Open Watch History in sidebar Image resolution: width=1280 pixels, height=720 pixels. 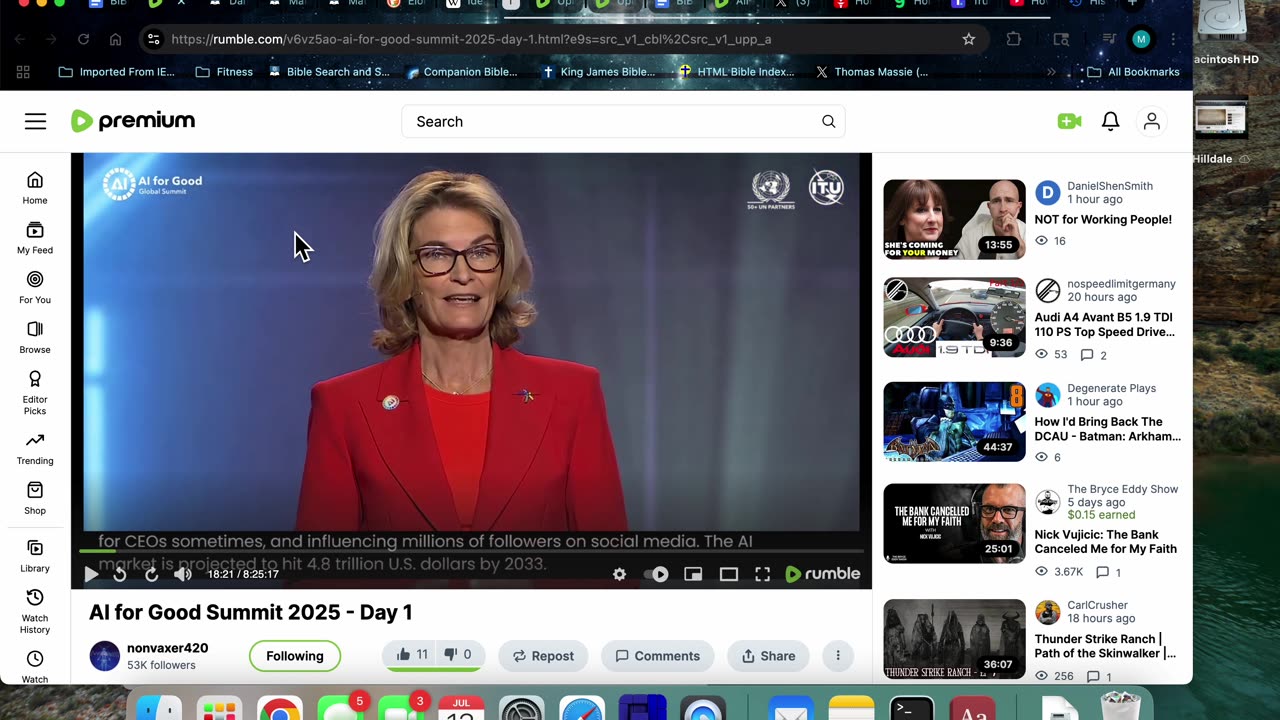35,612
